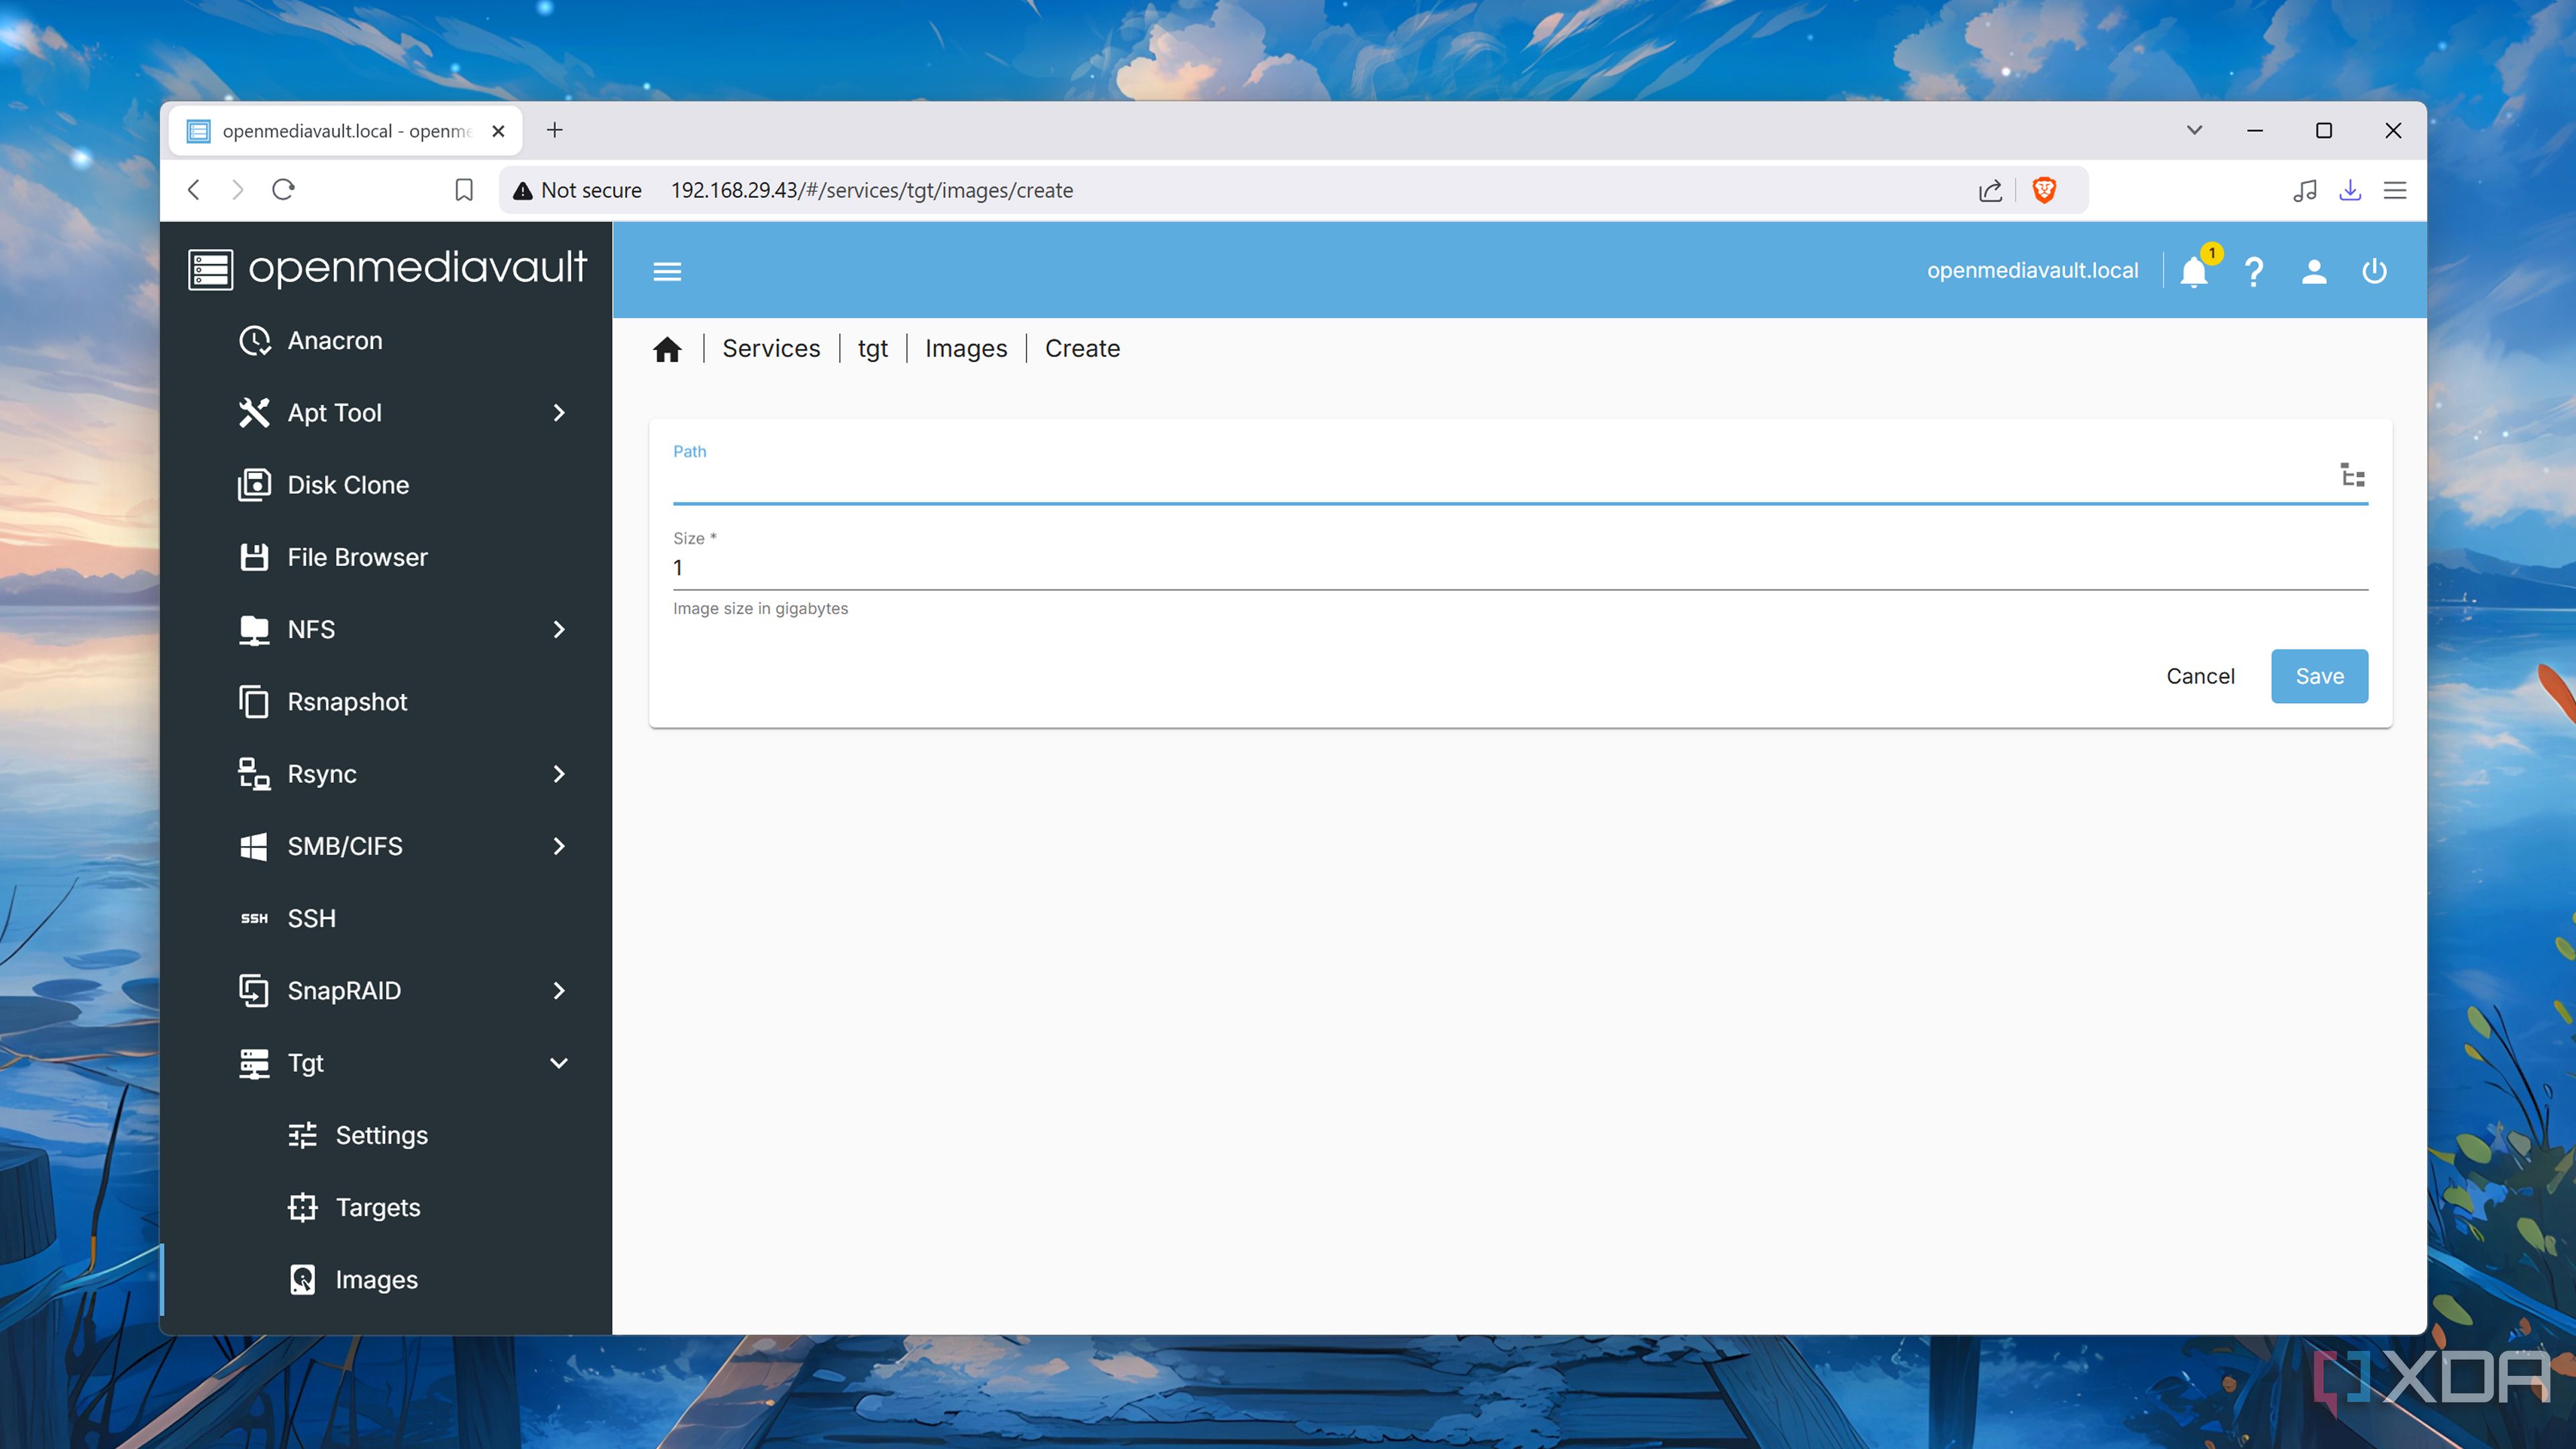The width and height of the screenshot is (2576, 1449).
Task: Click Brave Shields lion icon
Action: 2044,190
